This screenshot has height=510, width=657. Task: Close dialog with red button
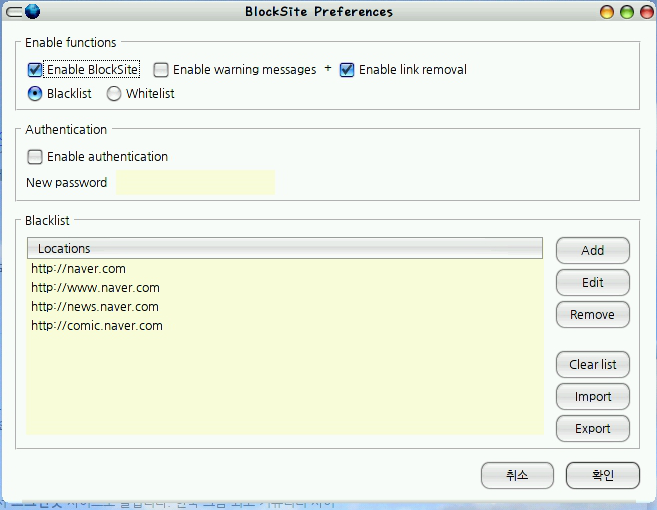647,12
